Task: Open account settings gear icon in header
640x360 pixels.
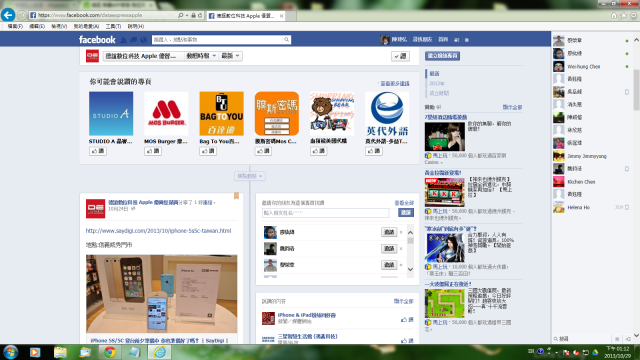Action: (x=467, y=40)
